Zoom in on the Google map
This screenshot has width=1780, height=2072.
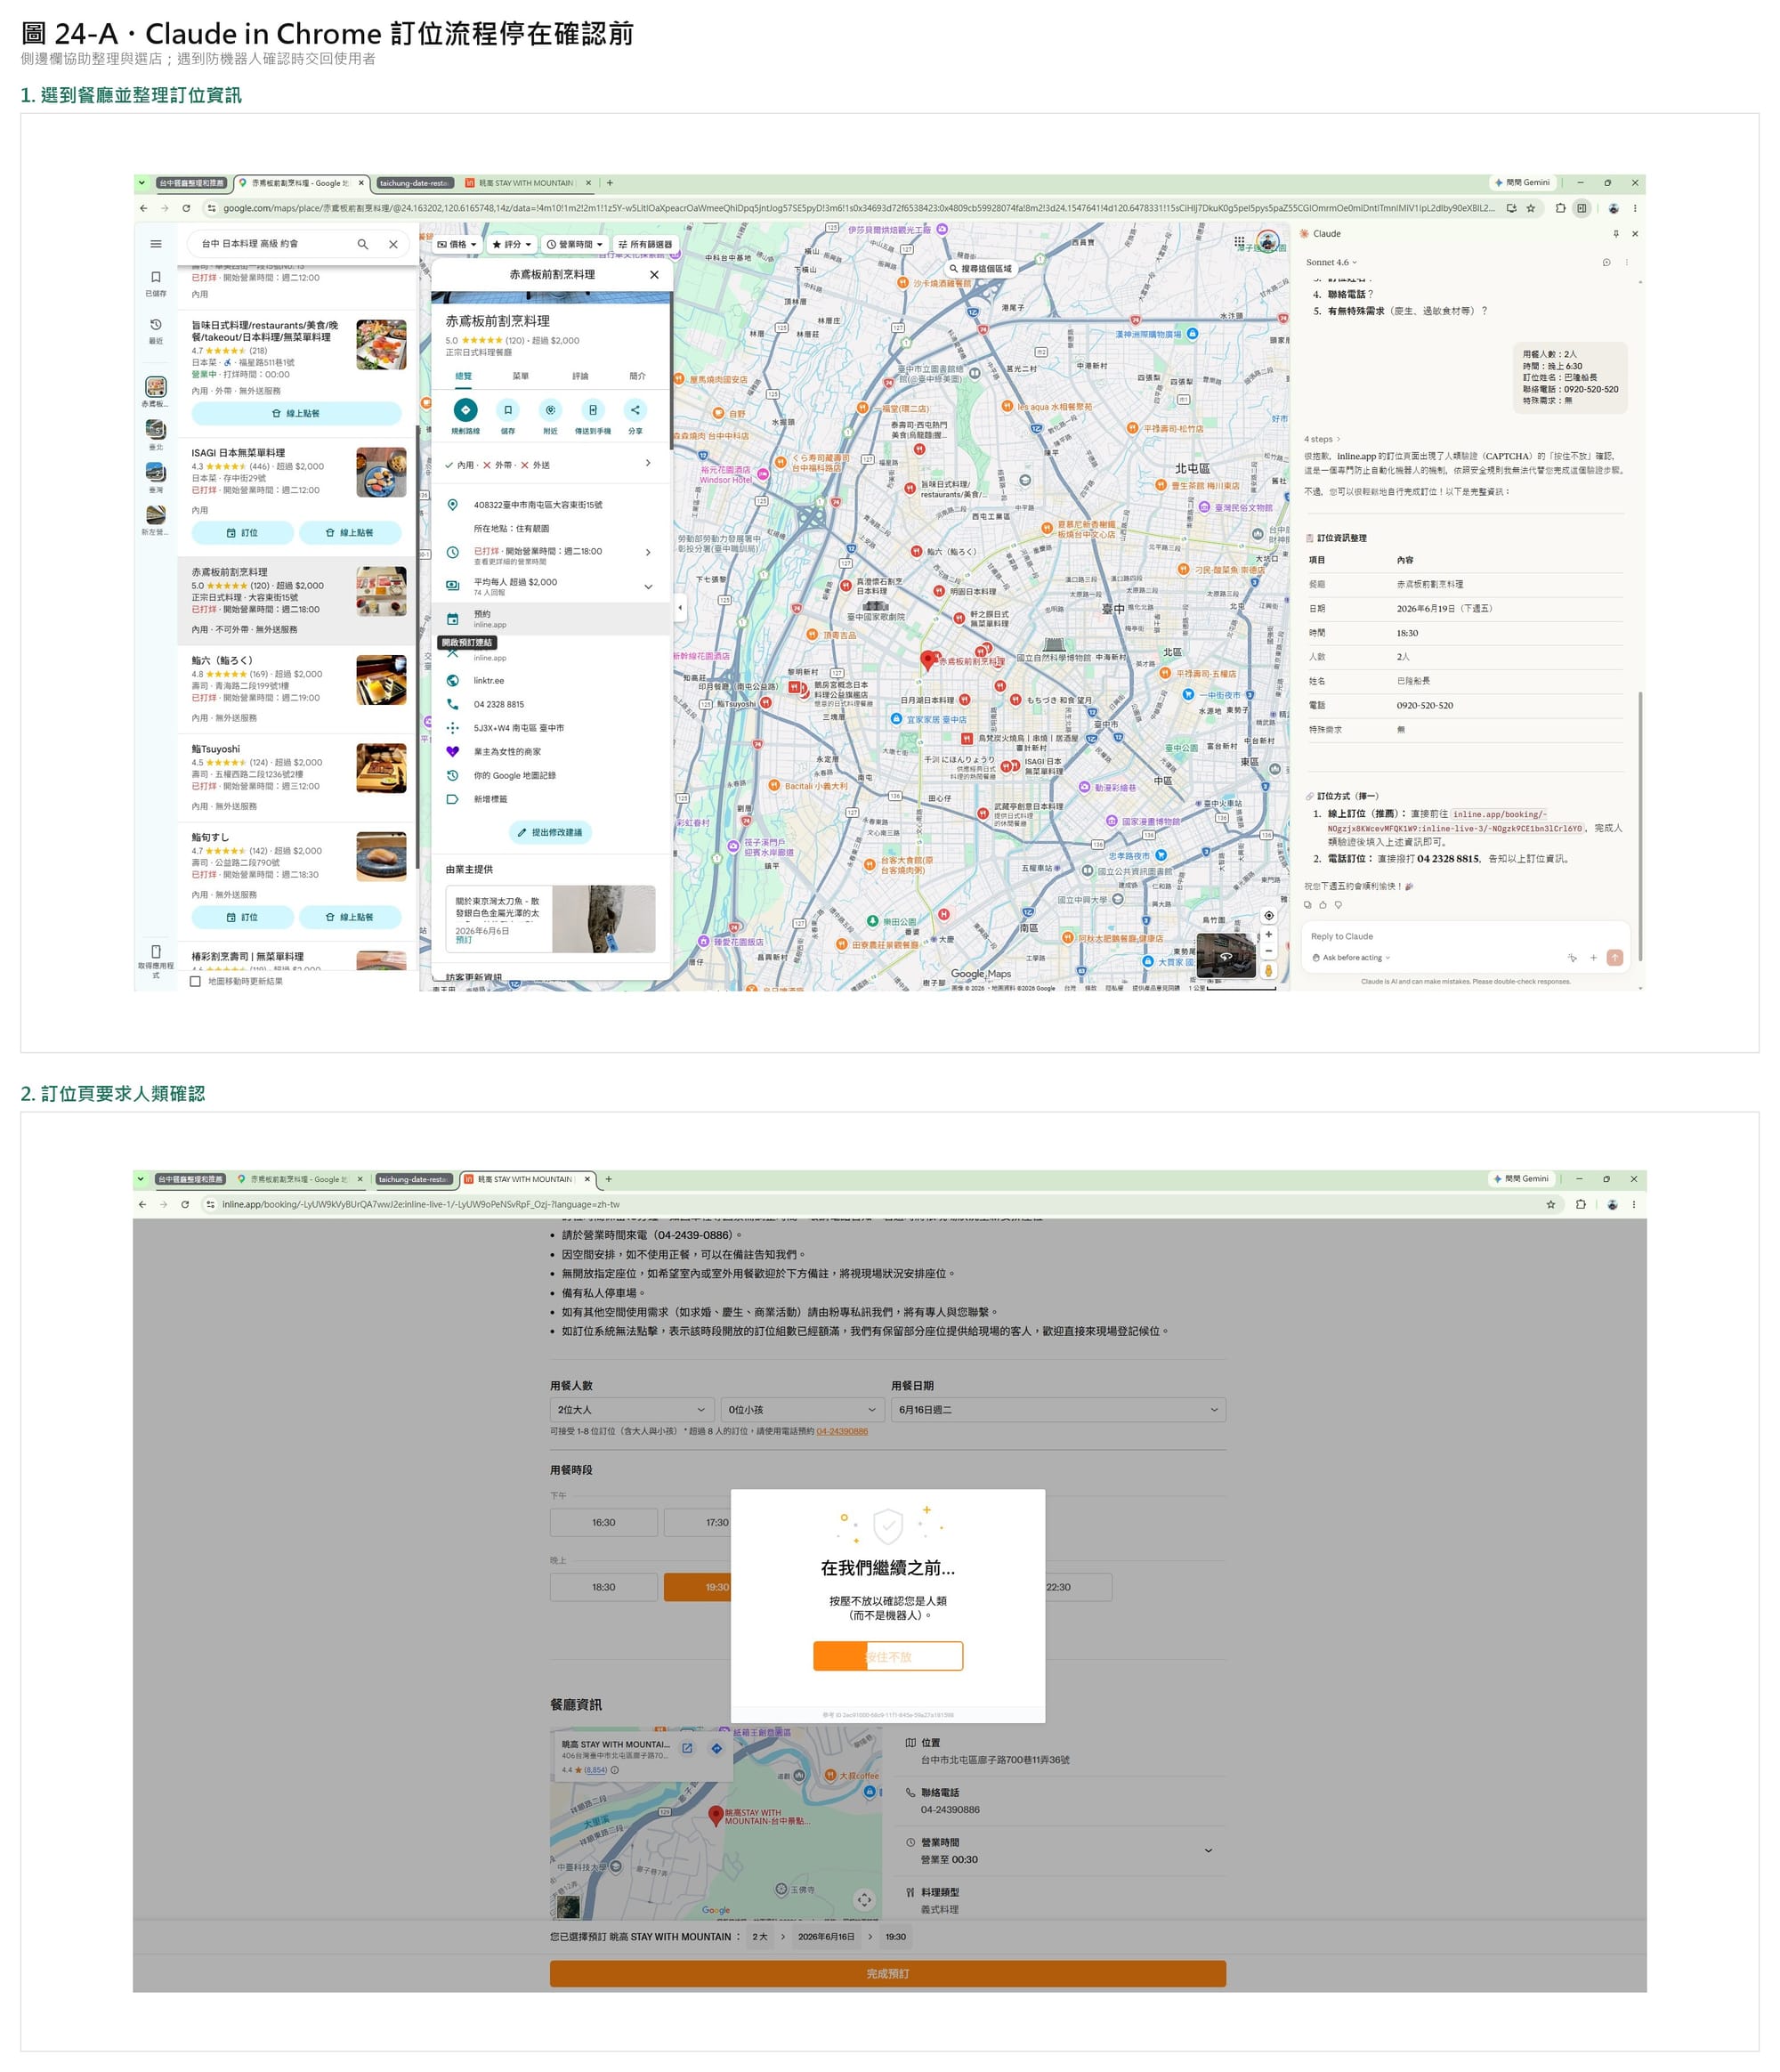(x=1268, y=935)
